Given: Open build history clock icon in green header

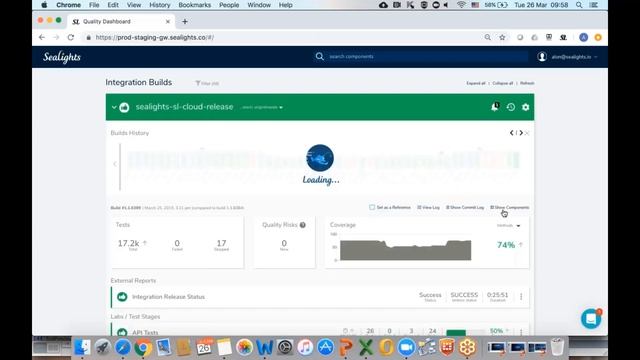Looking at the screenshot, I should coord(511,107).
